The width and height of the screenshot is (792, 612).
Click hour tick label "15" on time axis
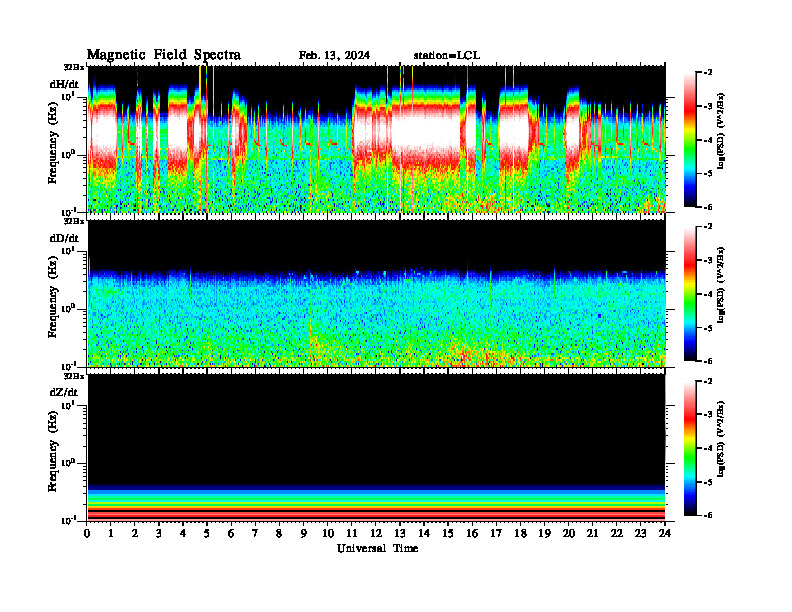(x=448, y=534)
